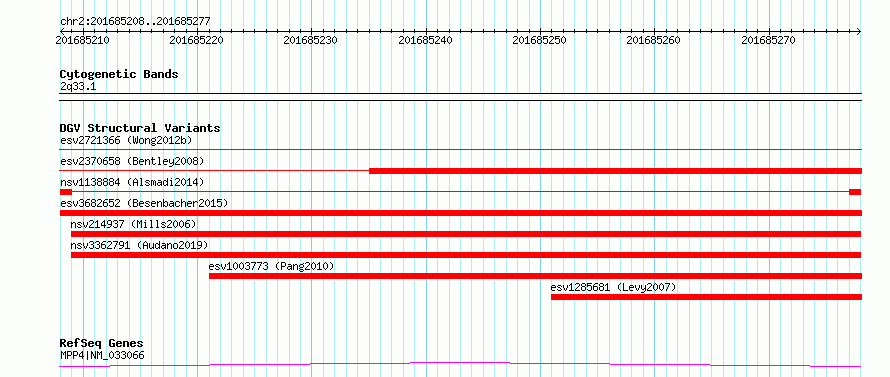
Task: Open esv3682652 (Besenbacher2015) variant details
Action: [144, 203]
